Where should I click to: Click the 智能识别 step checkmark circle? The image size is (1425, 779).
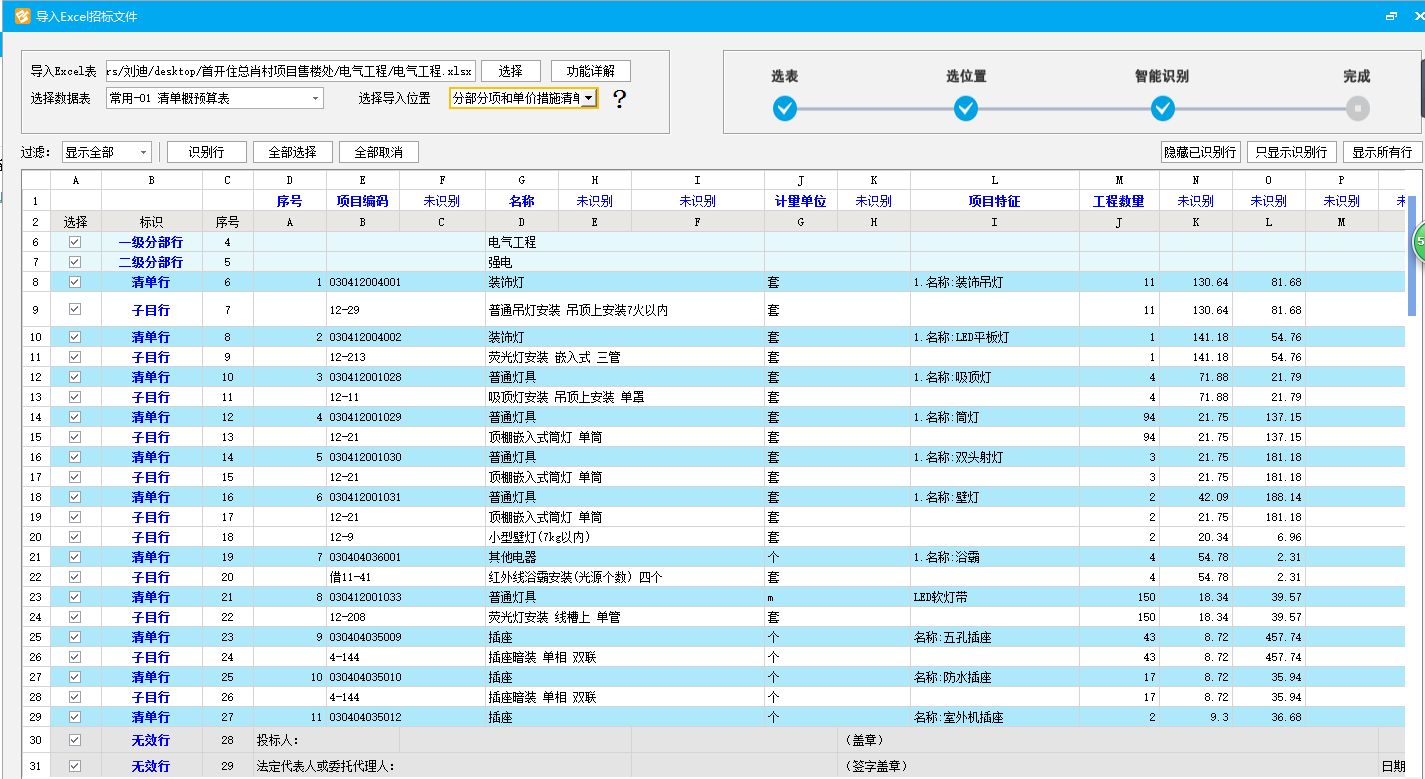tap(1162, 108)
